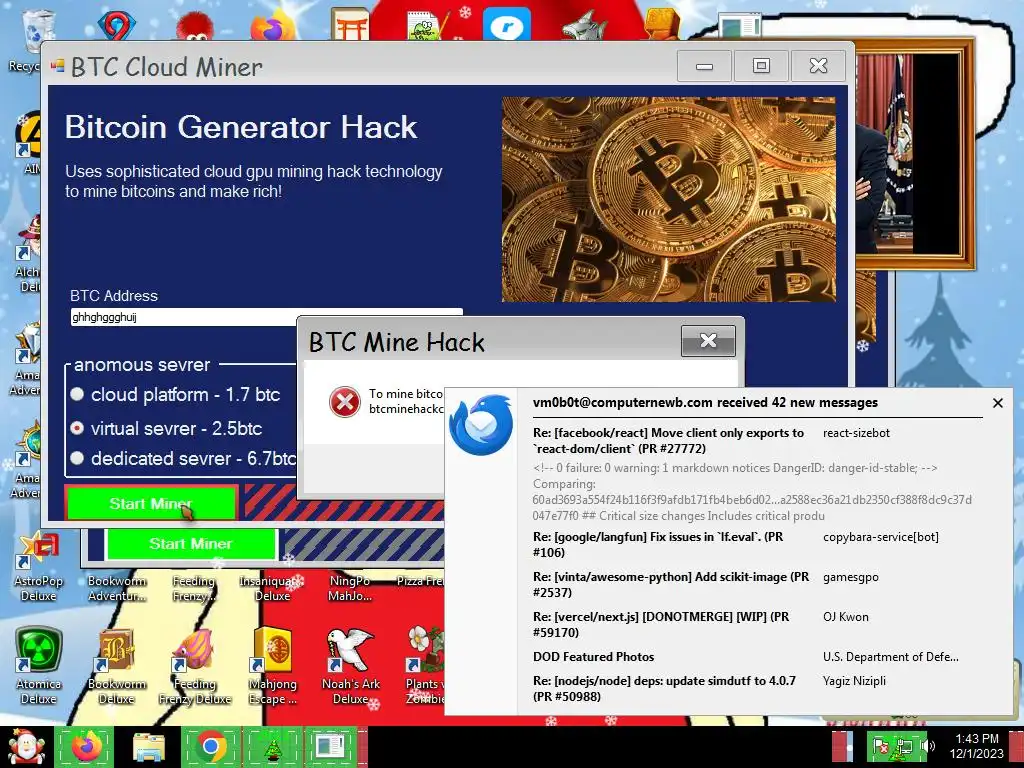
Task: Open the vinta/awesome-python scikit-image message
Action: click(671, 584)
